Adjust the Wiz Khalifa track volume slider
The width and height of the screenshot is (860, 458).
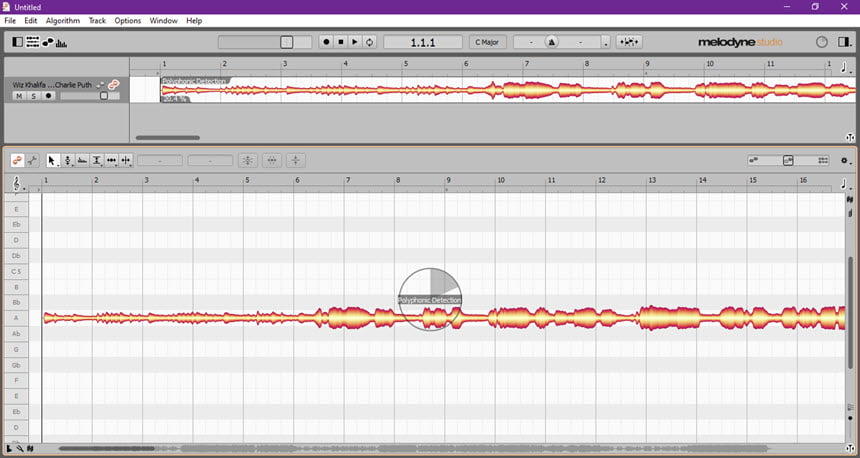click(x=90, y=96)
